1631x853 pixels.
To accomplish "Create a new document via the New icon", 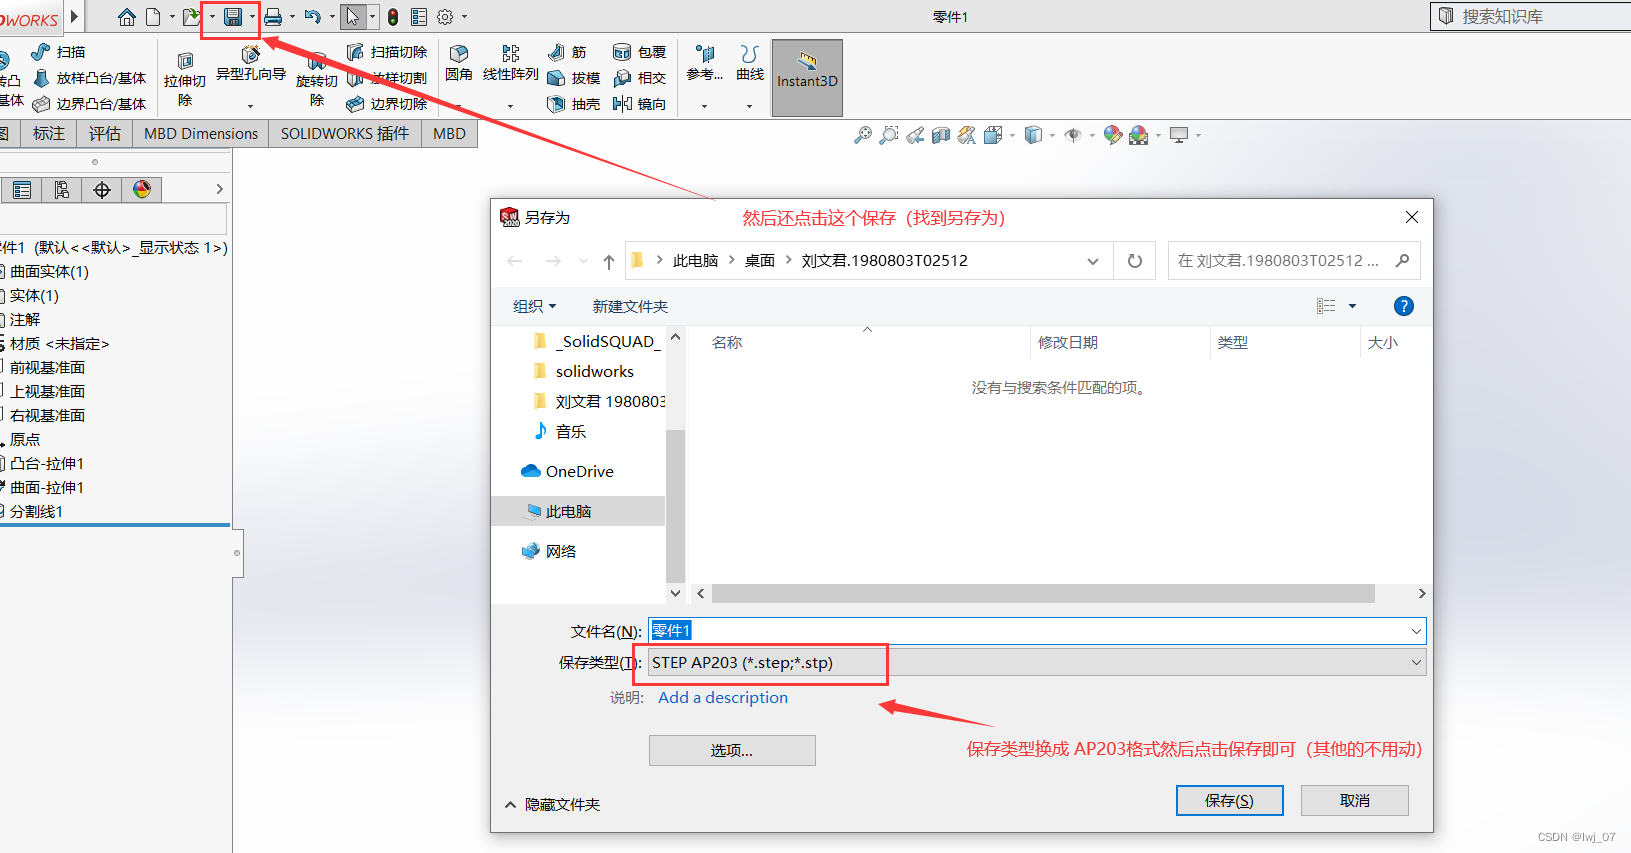I will coord(153,17).
